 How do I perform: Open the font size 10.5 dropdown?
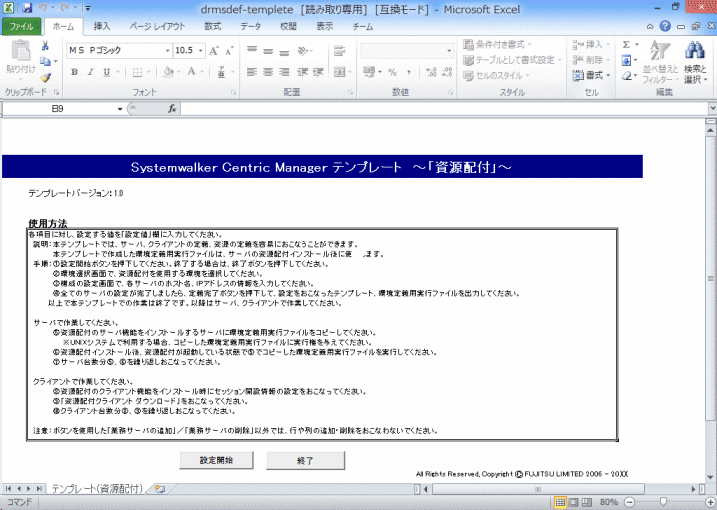coord(200,51)
